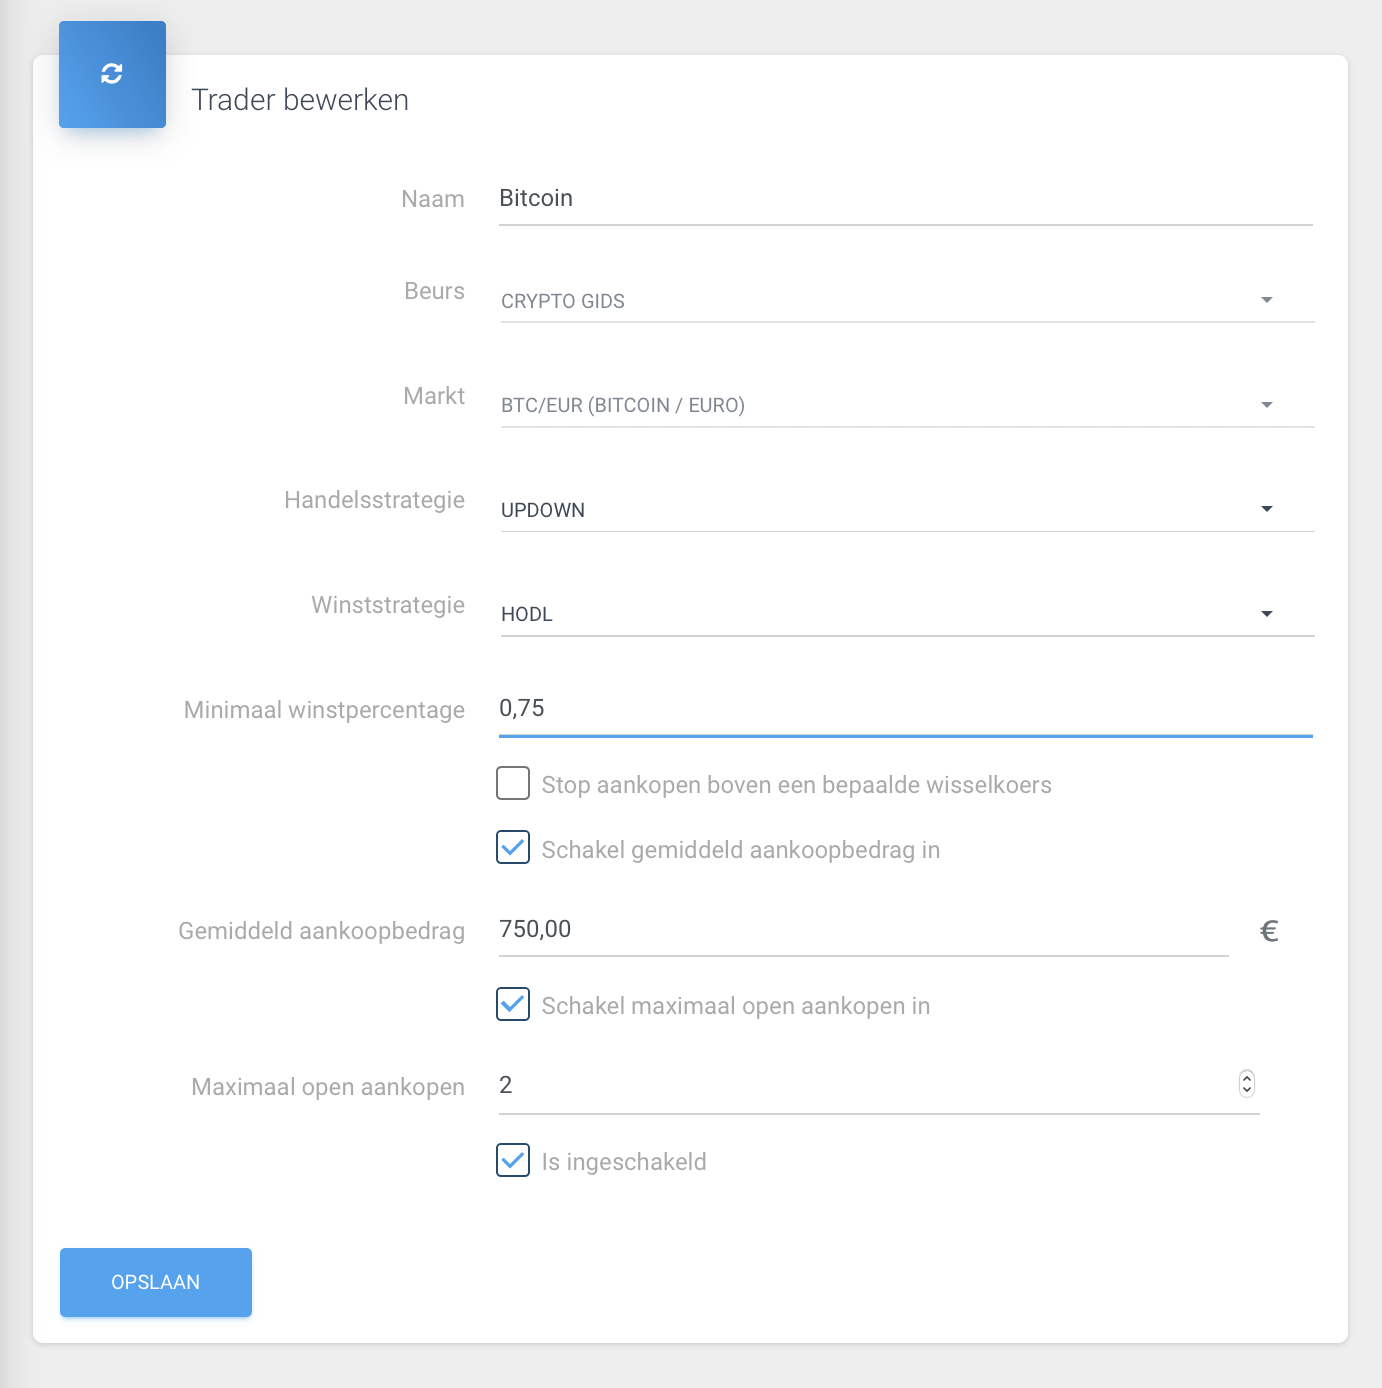
Task: Enable stop aankopen boven wisselkoers checkbox
Action: [x=513, y=784]
